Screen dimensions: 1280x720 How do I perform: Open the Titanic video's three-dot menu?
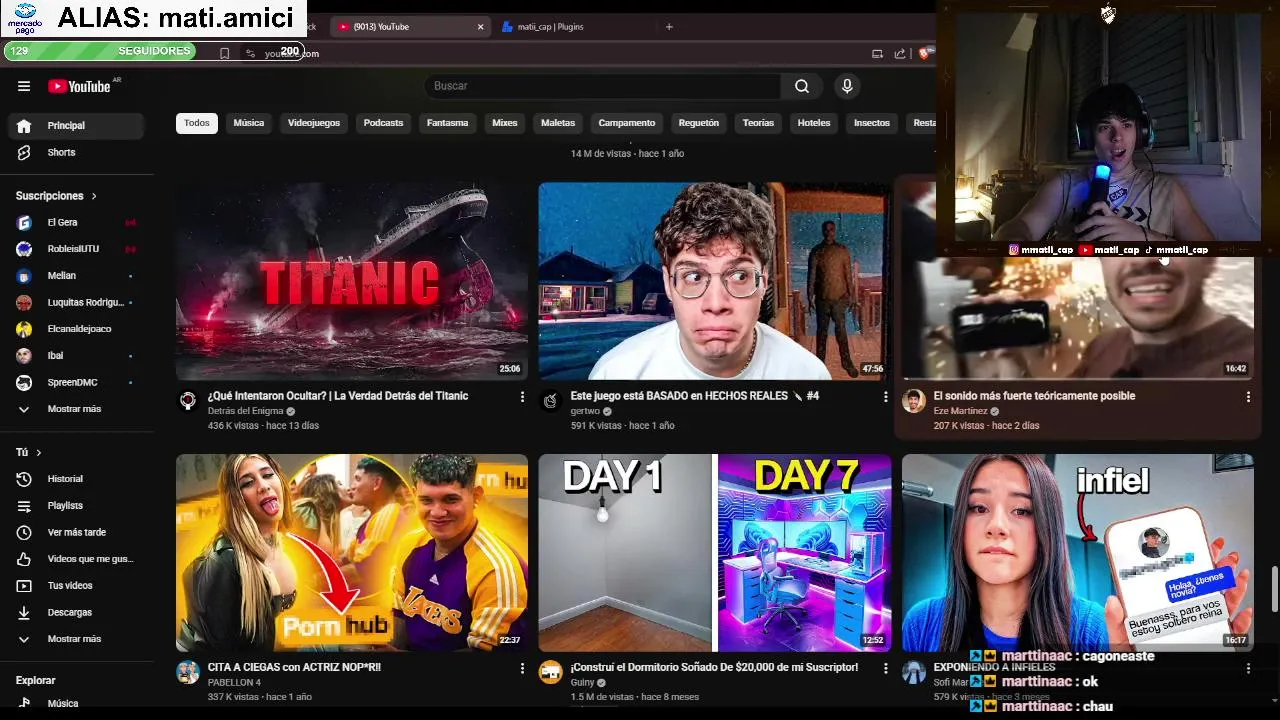pos(522,397)
